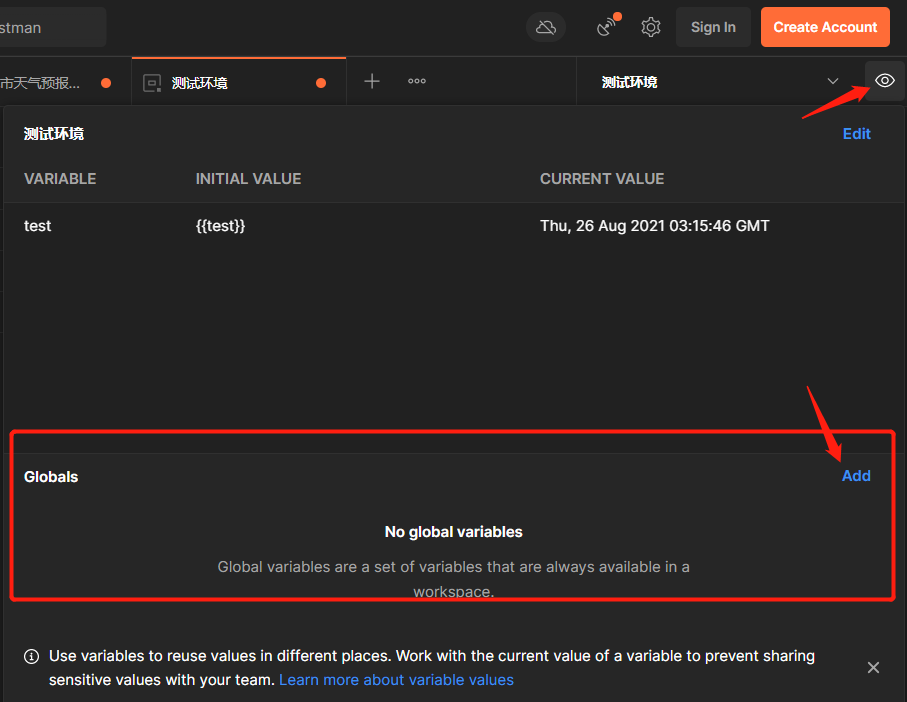Image resolution: width=907 pixels, height=702 pixels.
Task: Select the {{test}} initial value
Action: [x=220, y=226]
